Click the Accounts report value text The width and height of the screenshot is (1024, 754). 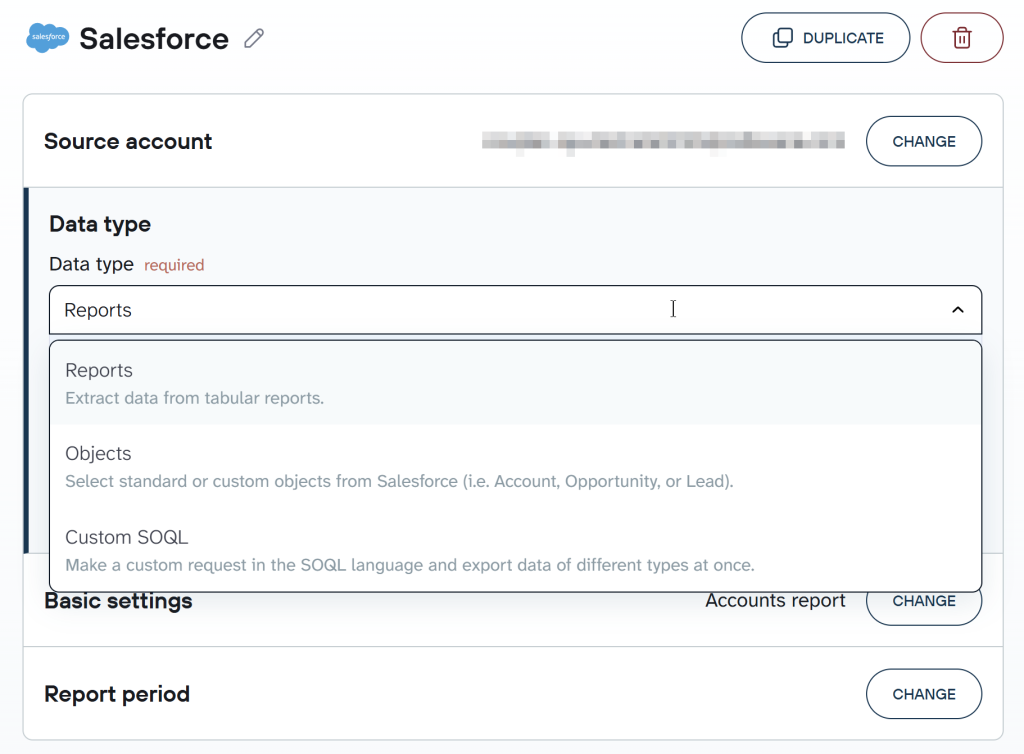click(x=775, y=601)
